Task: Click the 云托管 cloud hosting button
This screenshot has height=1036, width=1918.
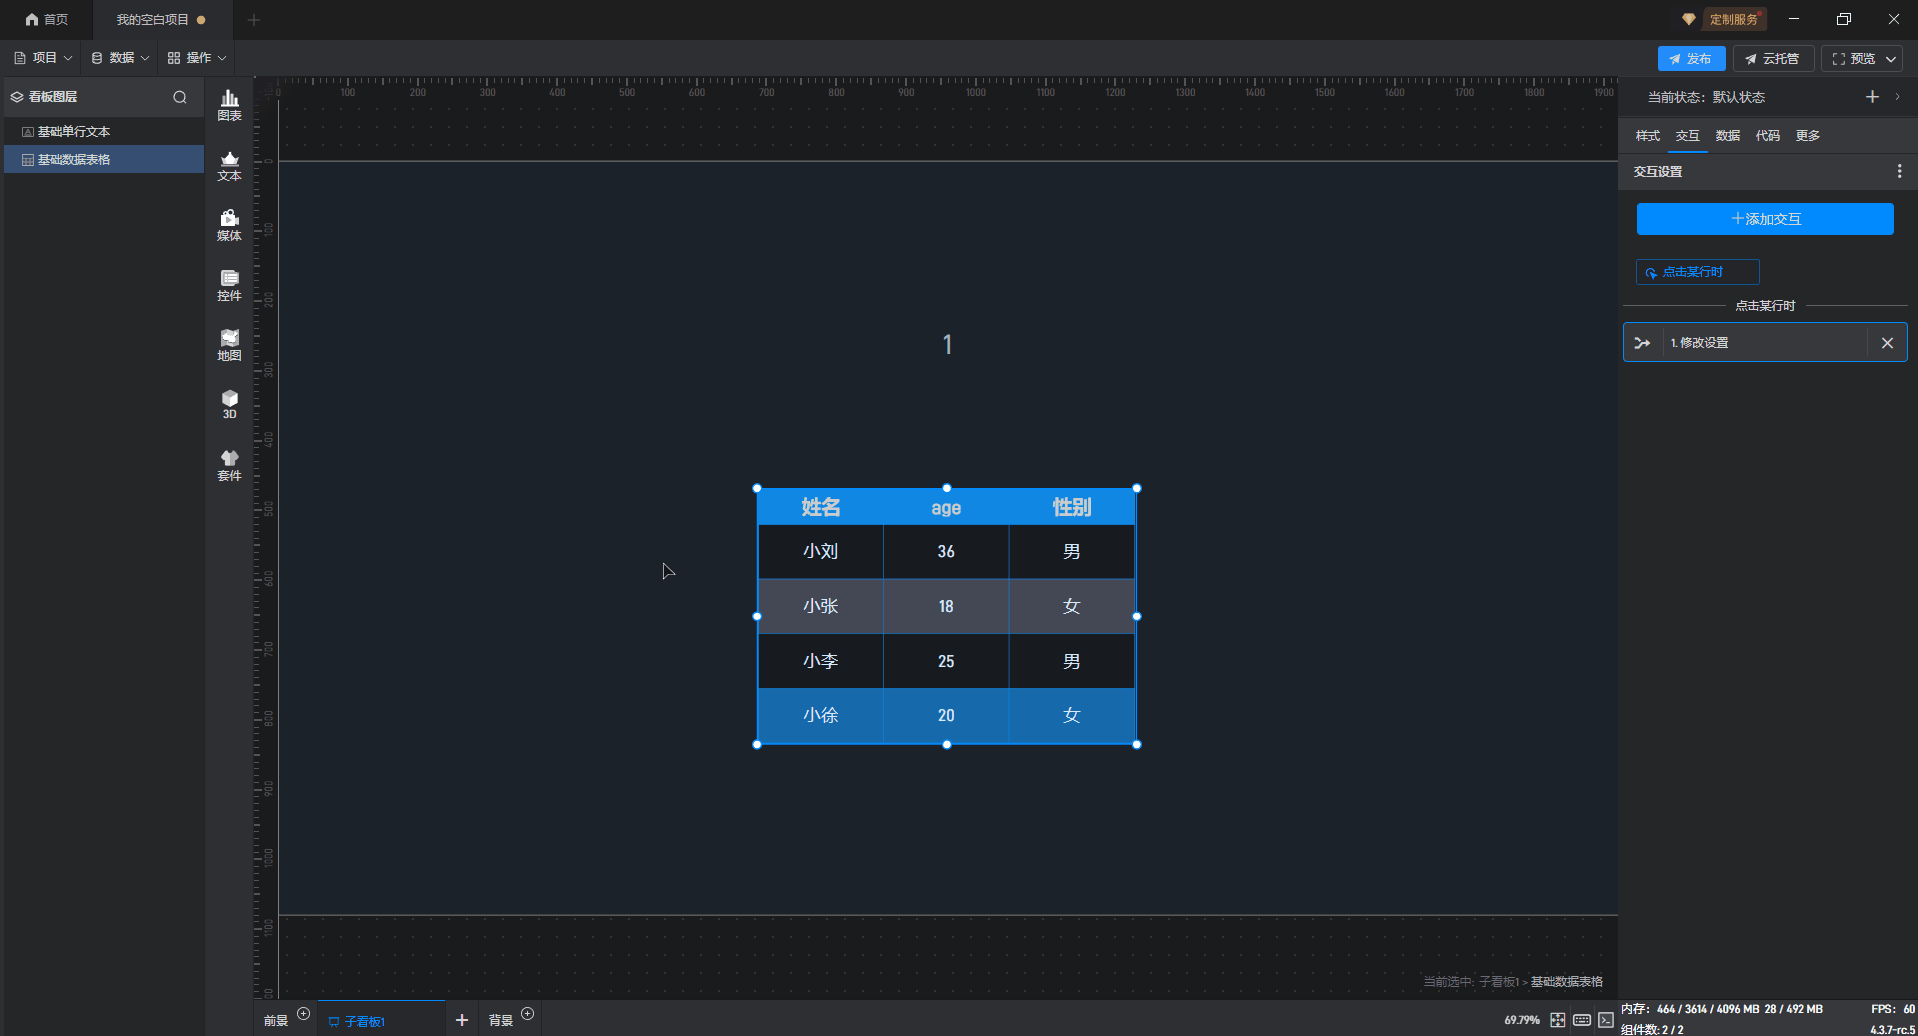Action: tap(1773, 59)
